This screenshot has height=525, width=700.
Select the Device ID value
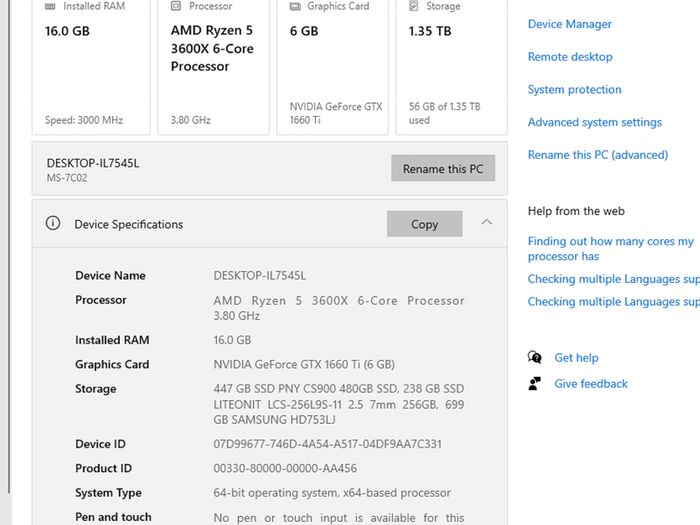(x=327, y=444)
